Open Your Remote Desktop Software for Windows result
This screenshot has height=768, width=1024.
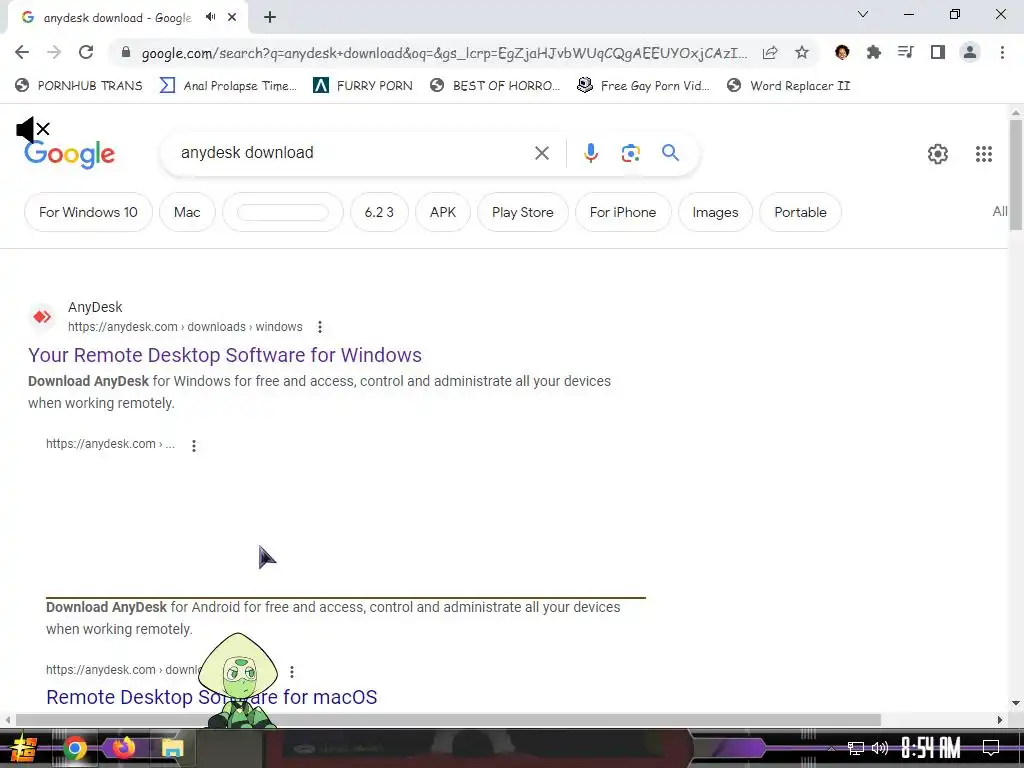pyautogui.click(x=225, y=355)
